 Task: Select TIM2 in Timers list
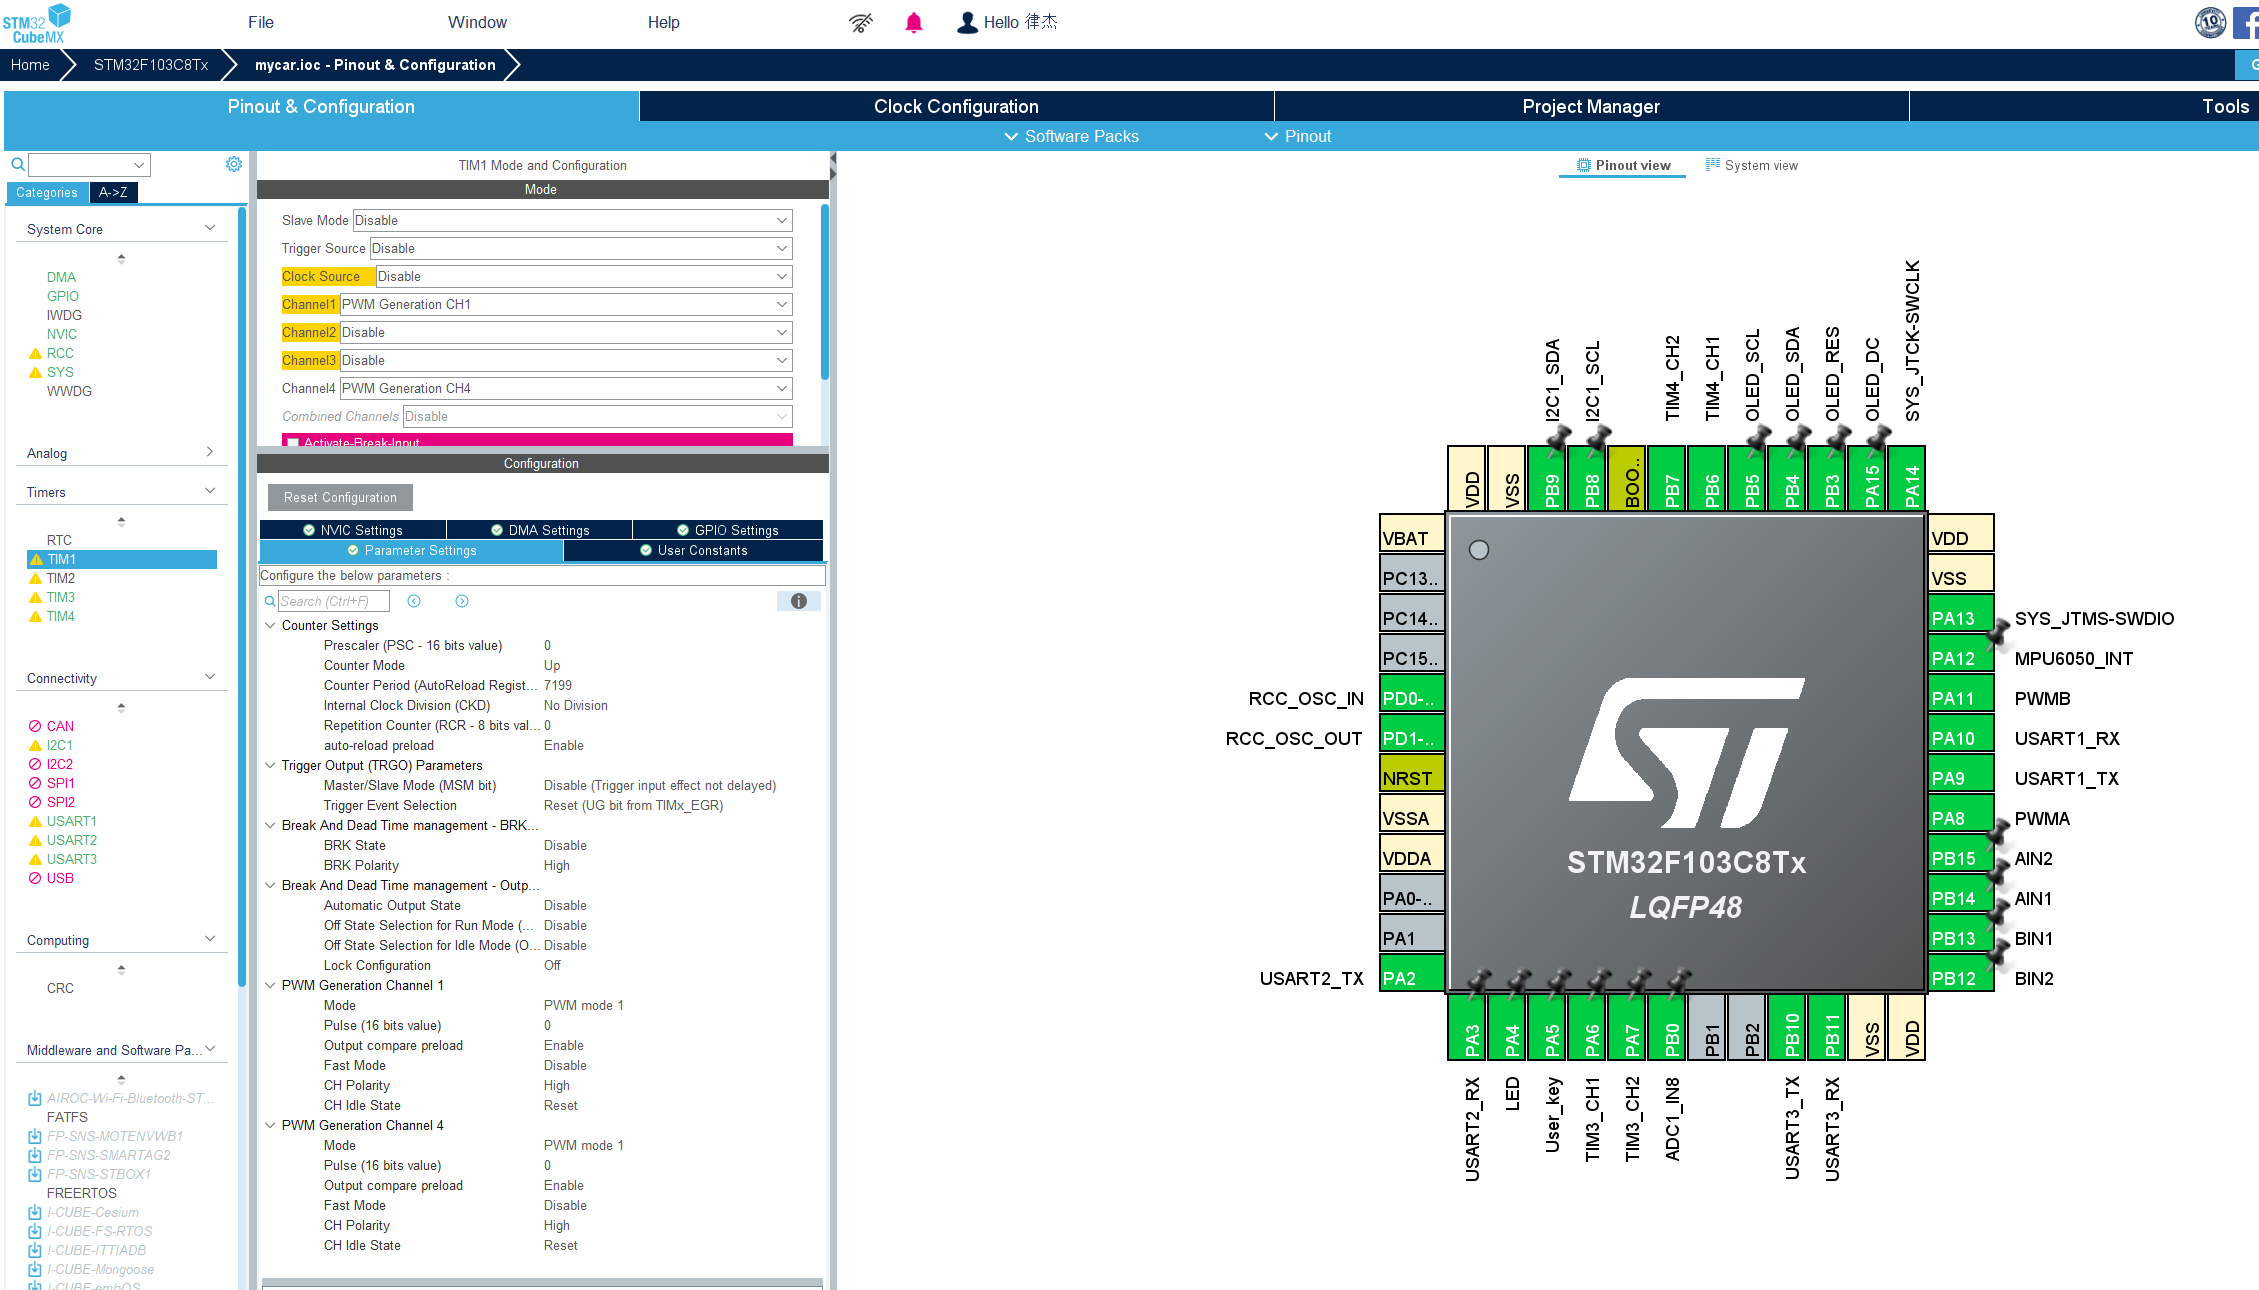tap(61, 578)
